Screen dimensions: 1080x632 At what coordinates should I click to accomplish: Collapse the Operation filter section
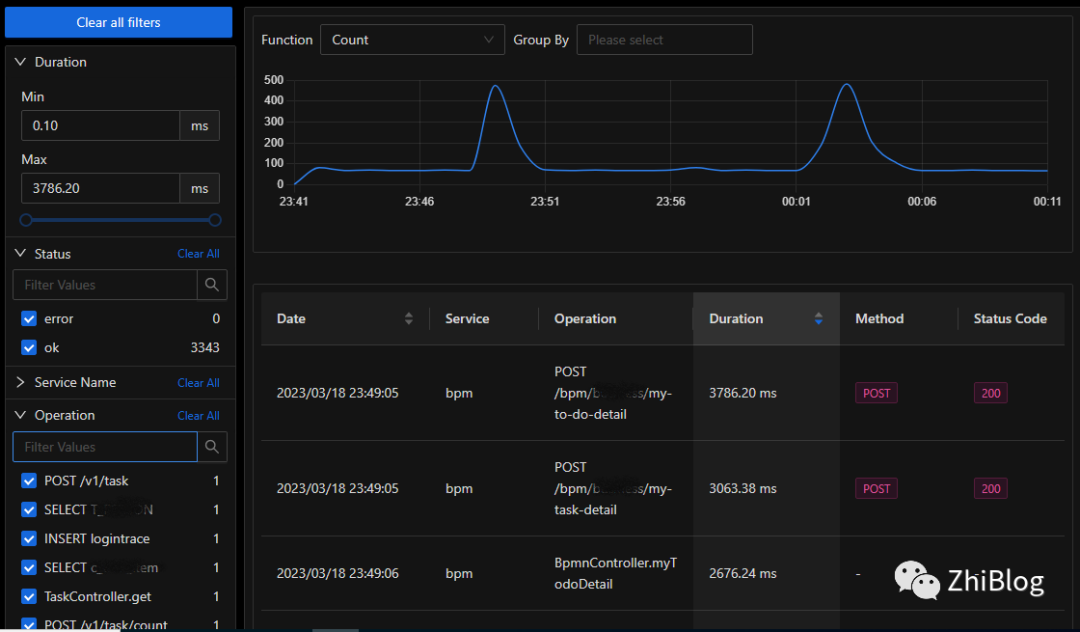[20, 415]
